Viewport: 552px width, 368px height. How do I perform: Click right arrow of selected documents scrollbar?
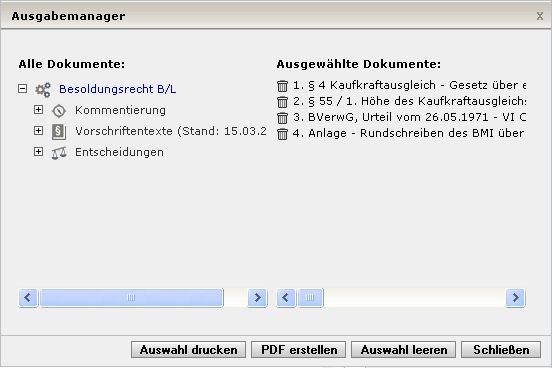click(x=515, y=298)
